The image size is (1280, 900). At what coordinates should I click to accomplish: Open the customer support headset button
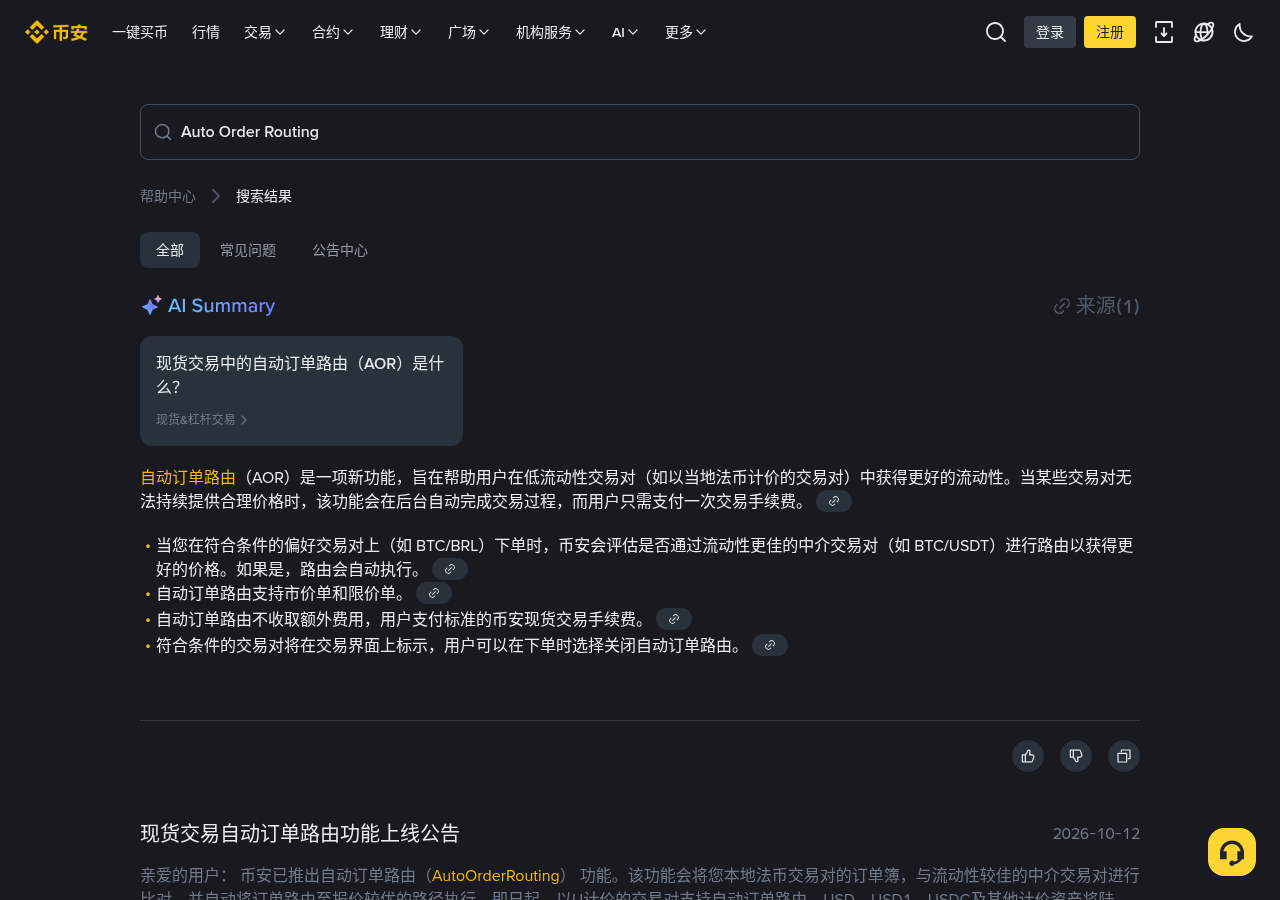1232,852
